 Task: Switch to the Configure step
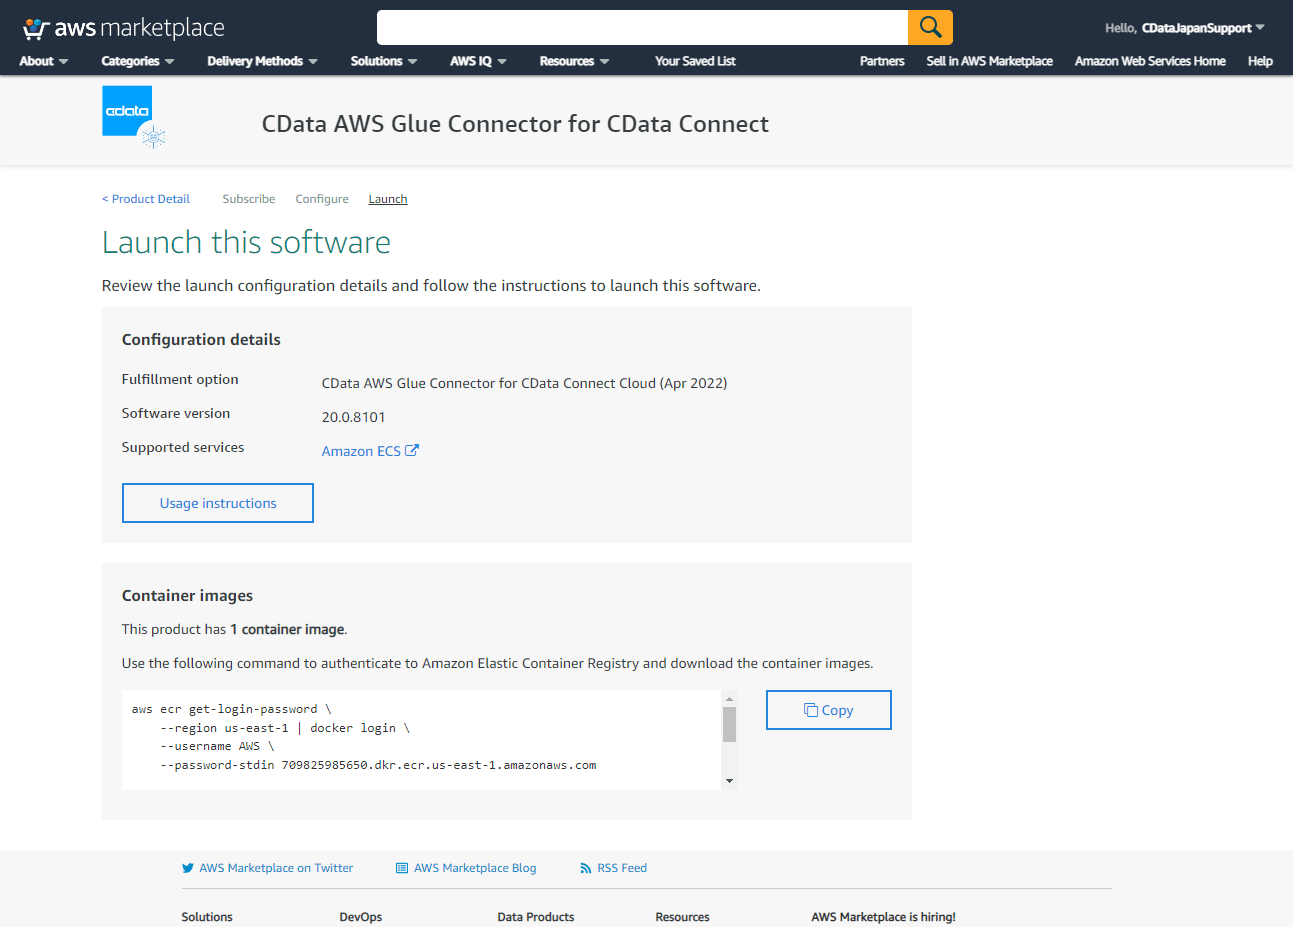click(322, 199)
